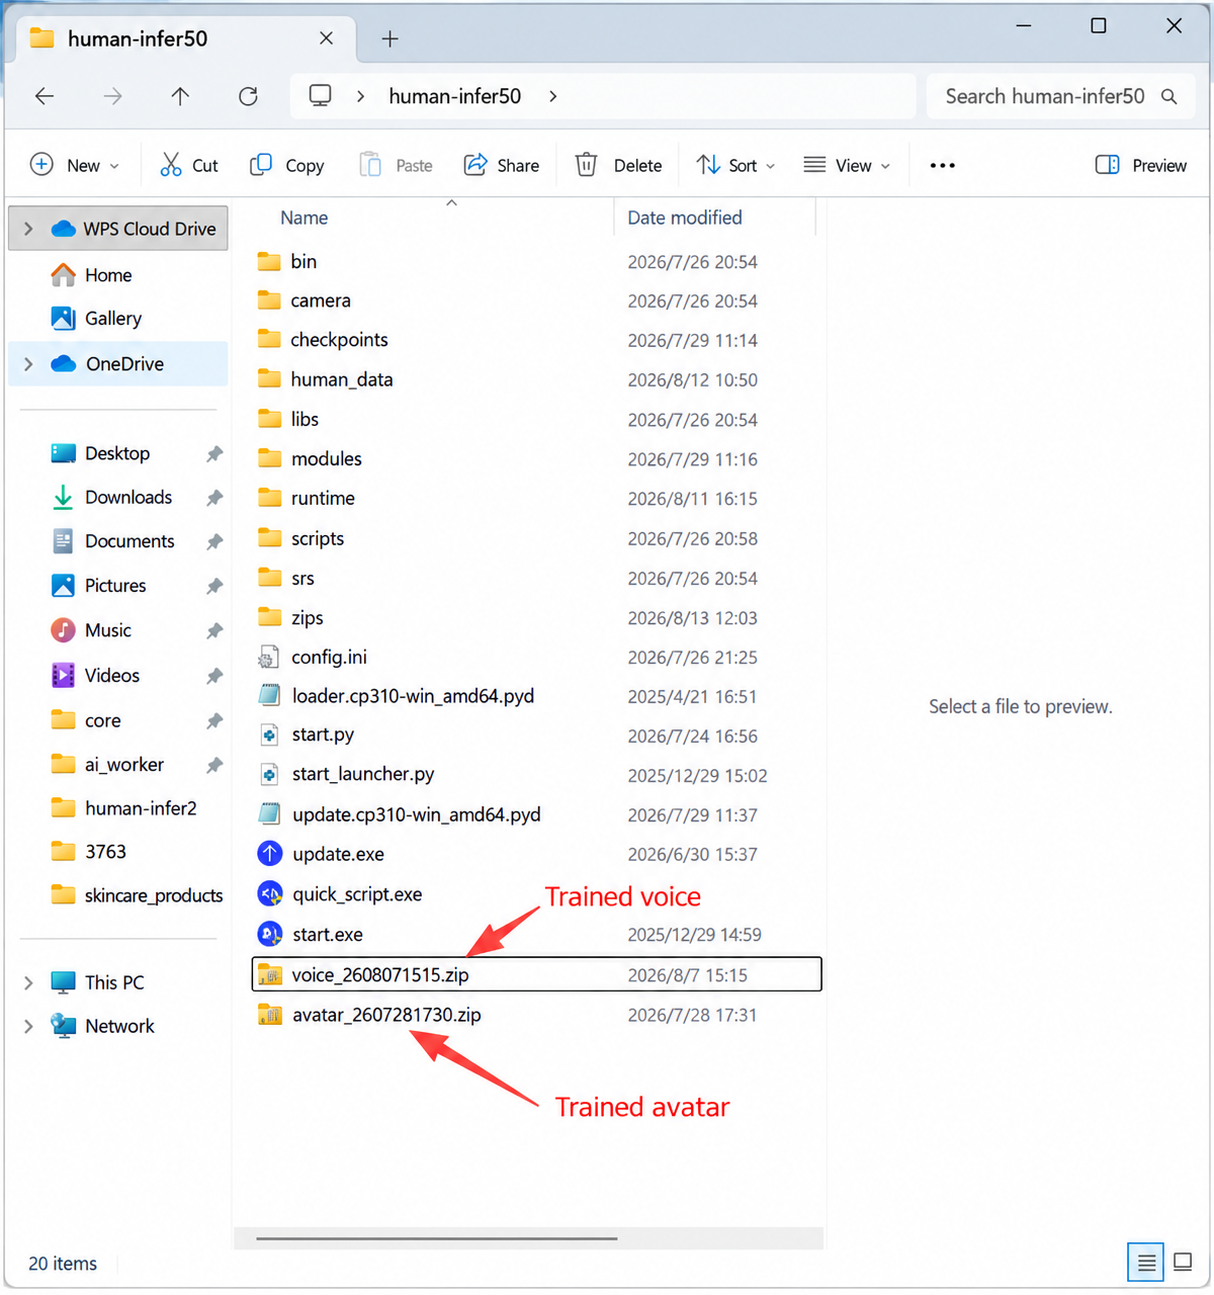Sort by Date modified column header
The width and height of the screenshot is (1214, 1295).
pyautogui.click(x=685, y=218)
